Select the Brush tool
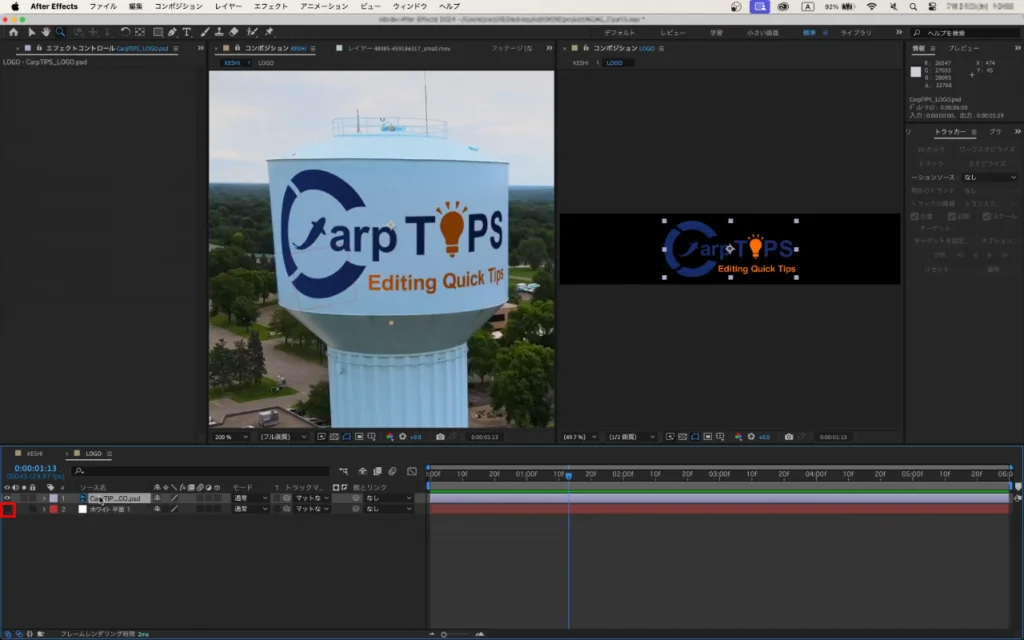This screenshot has width=1024, height=640. pyautogui.click(x=204, y=32)
